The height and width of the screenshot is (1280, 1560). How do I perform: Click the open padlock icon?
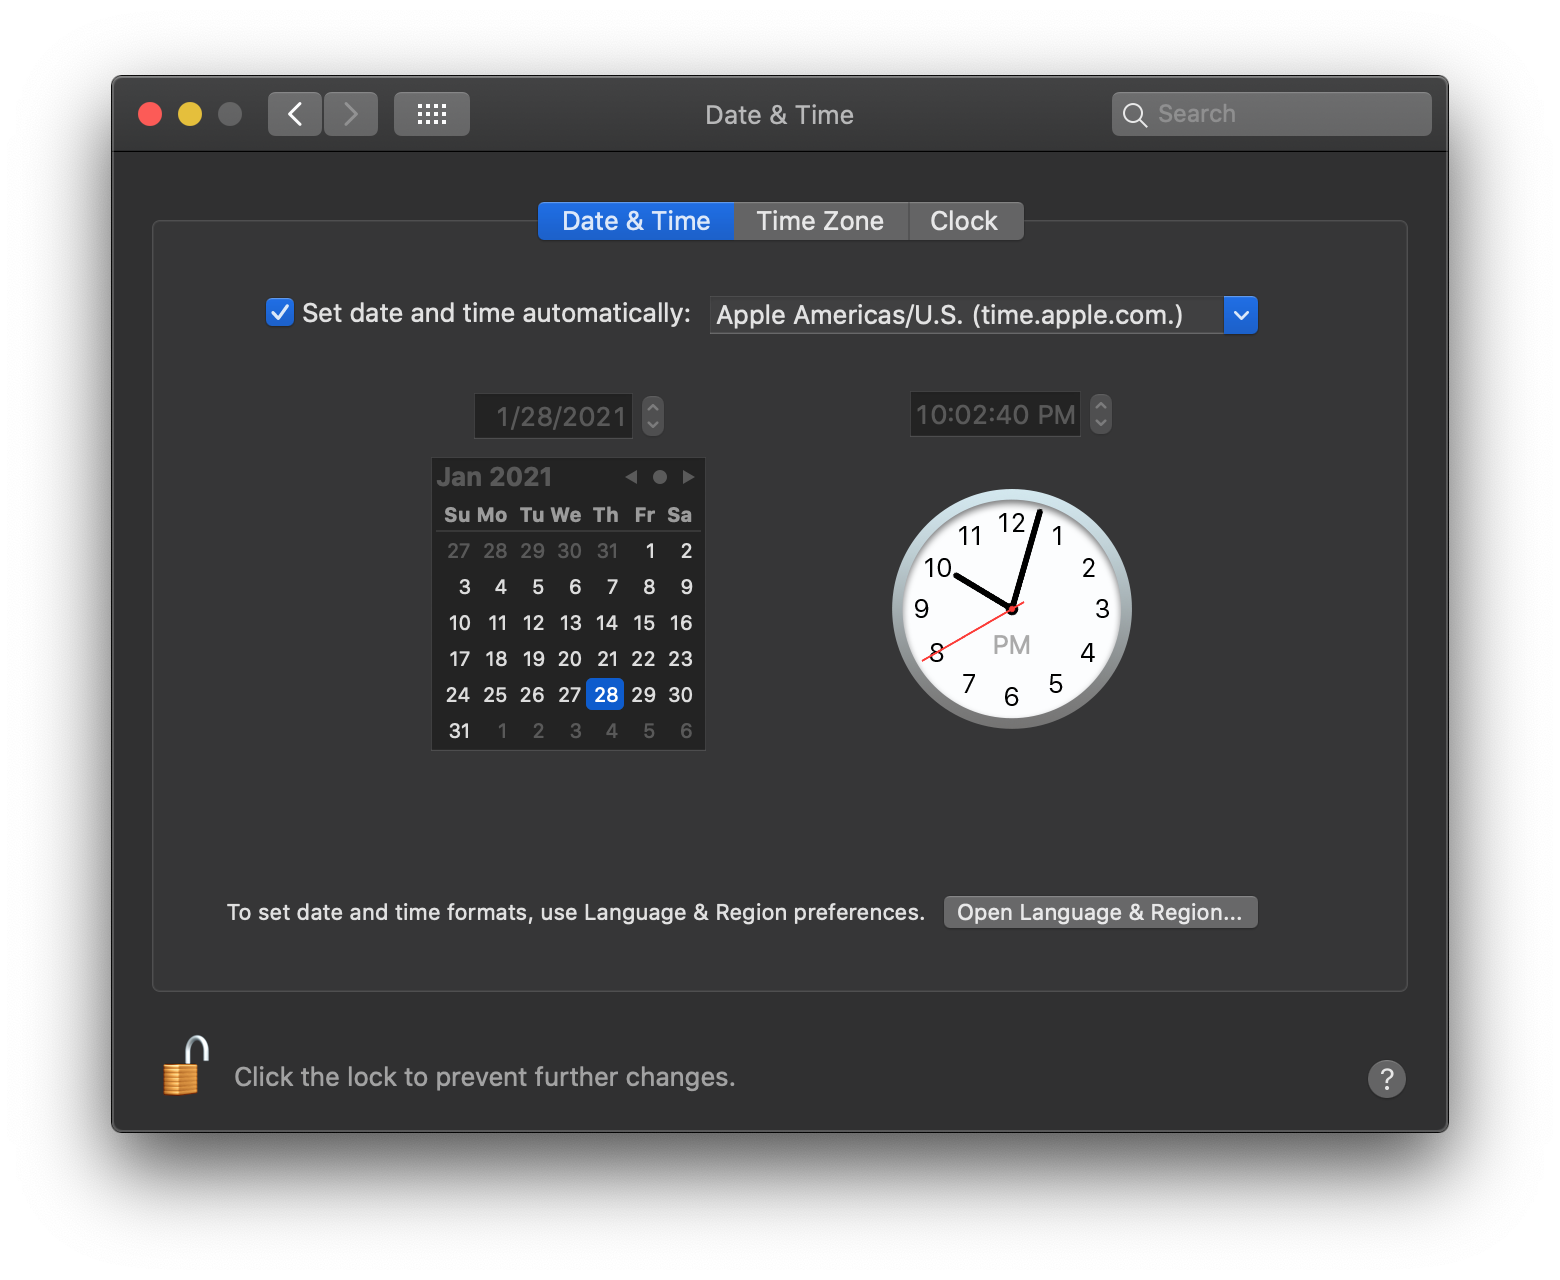pos(185,1066)
